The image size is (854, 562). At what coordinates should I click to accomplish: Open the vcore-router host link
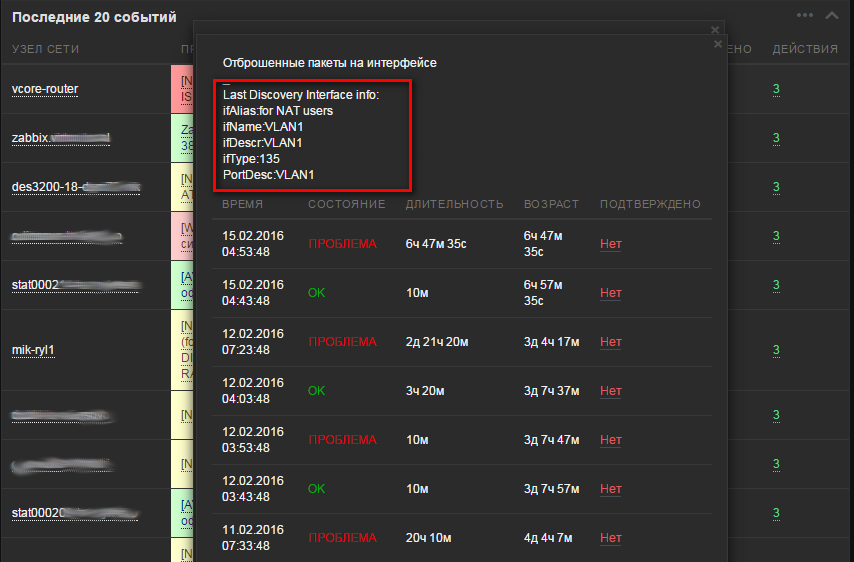tap(45, 89)
